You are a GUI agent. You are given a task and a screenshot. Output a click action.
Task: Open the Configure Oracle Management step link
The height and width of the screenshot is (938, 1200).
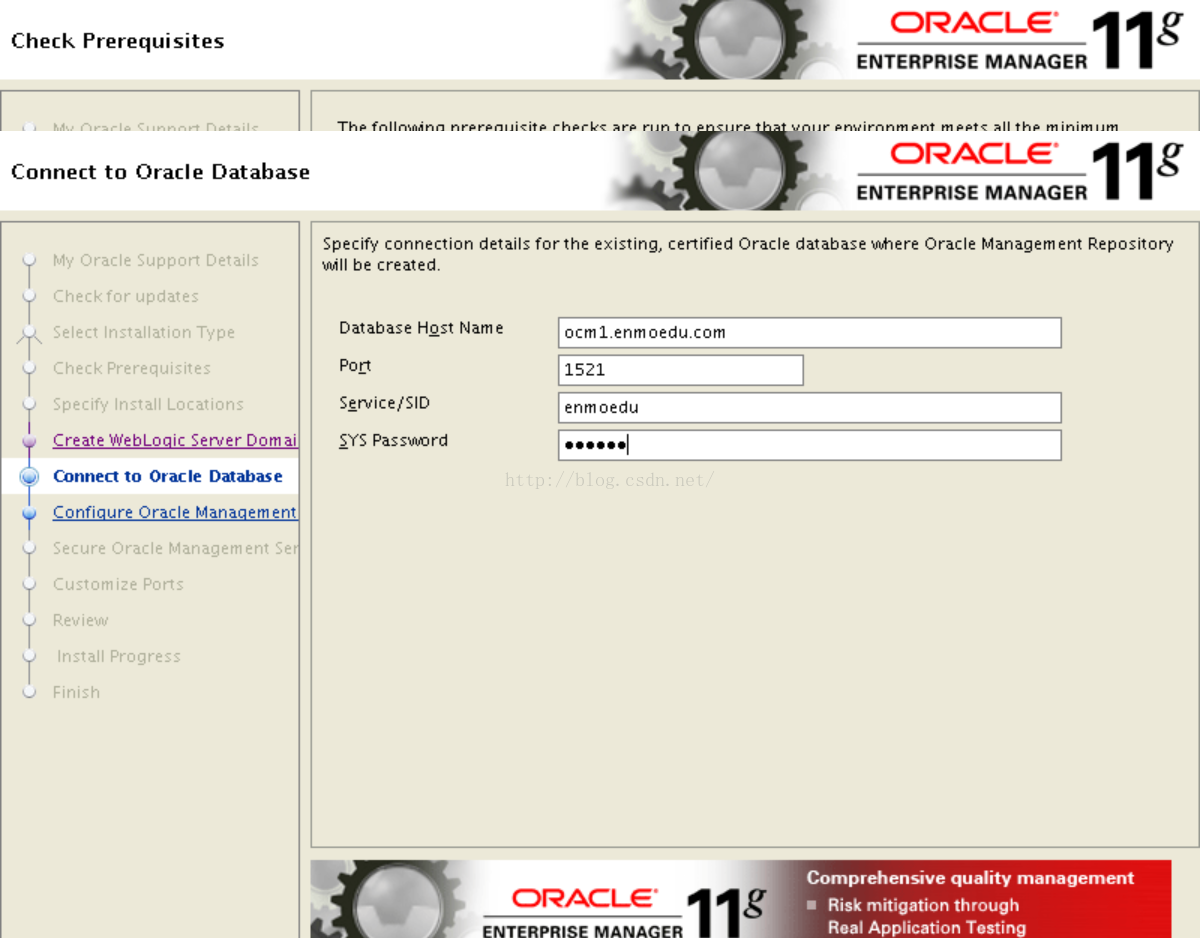coord(175,512)
